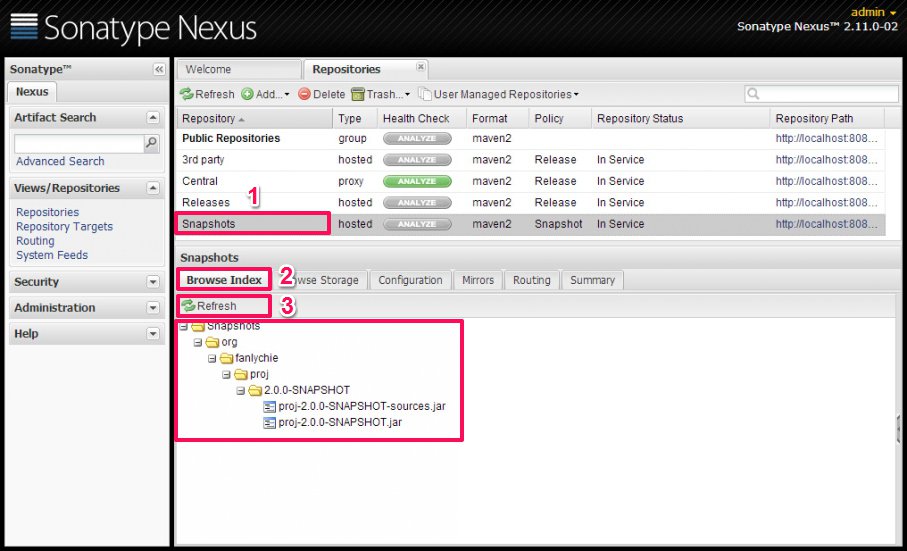Viewport: 907px width, 551px height.
Task: Open the Add... repository menu
Action: [x=265, y=94]
